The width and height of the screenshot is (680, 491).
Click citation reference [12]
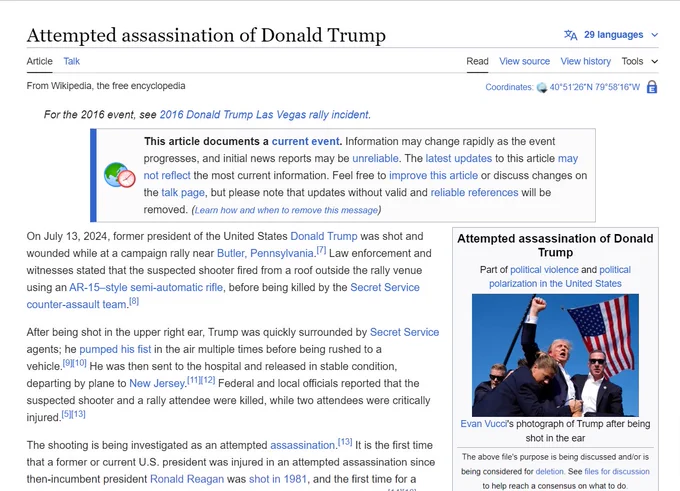208,380
